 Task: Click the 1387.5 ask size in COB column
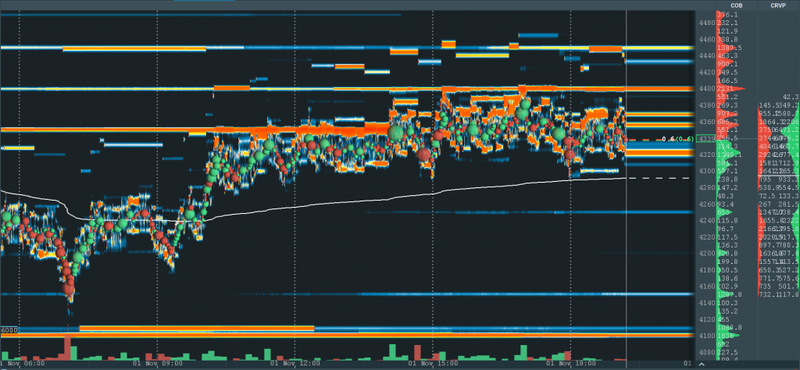tap(729, 47)
